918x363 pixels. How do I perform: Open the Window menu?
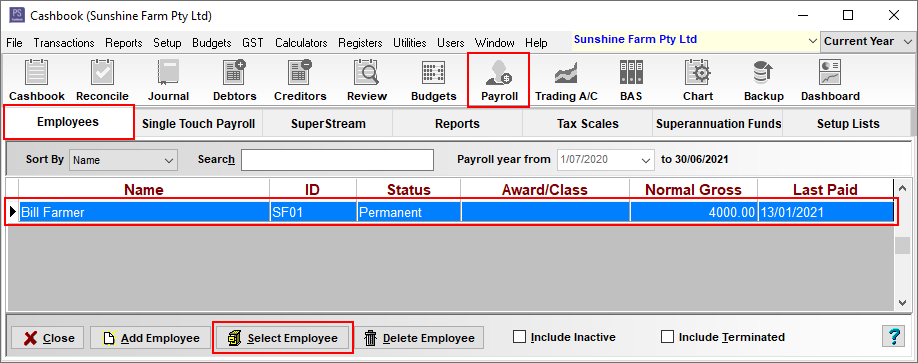point(495,43)
